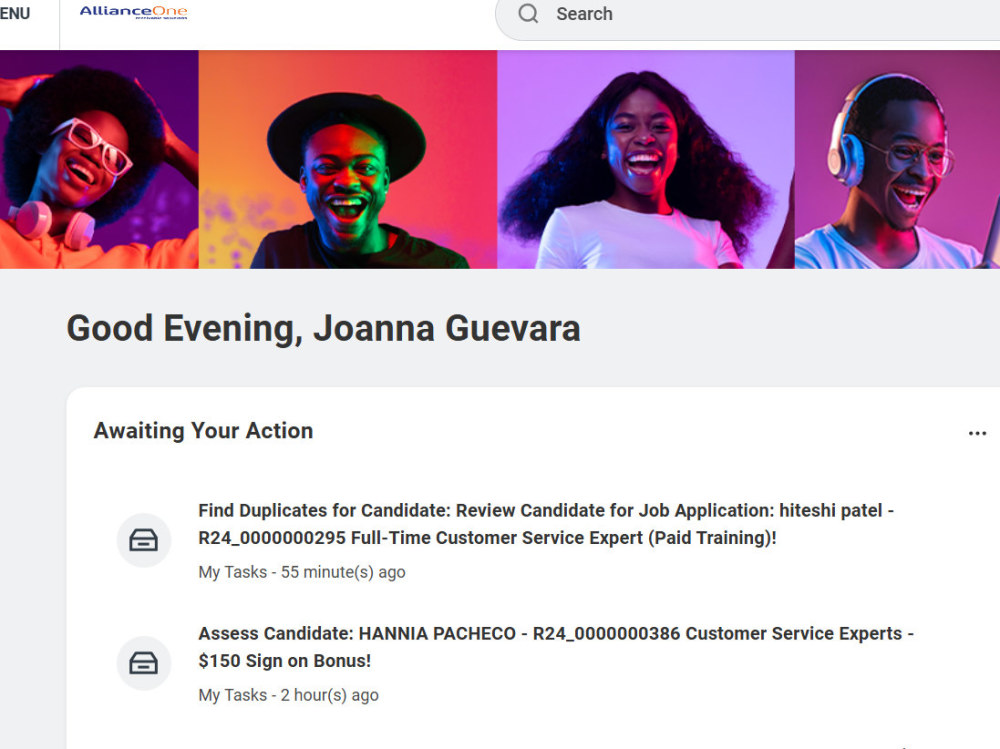Click banner photo of man wearing headphones
The height and width of the screenshot is (749, 1000).
tap(897, 159)
